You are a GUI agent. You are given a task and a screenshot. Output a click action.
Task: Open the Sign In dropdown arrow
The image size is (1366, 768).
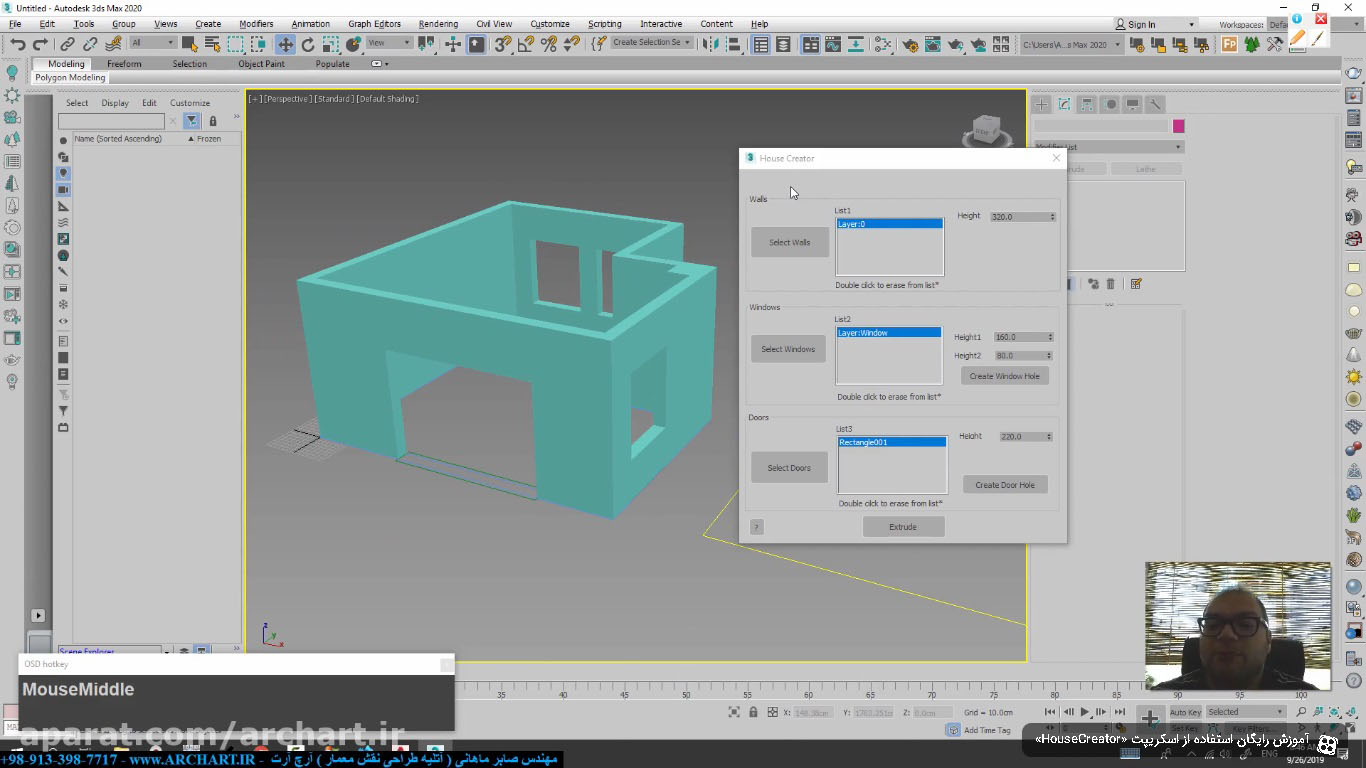[x=1191, y=24]
